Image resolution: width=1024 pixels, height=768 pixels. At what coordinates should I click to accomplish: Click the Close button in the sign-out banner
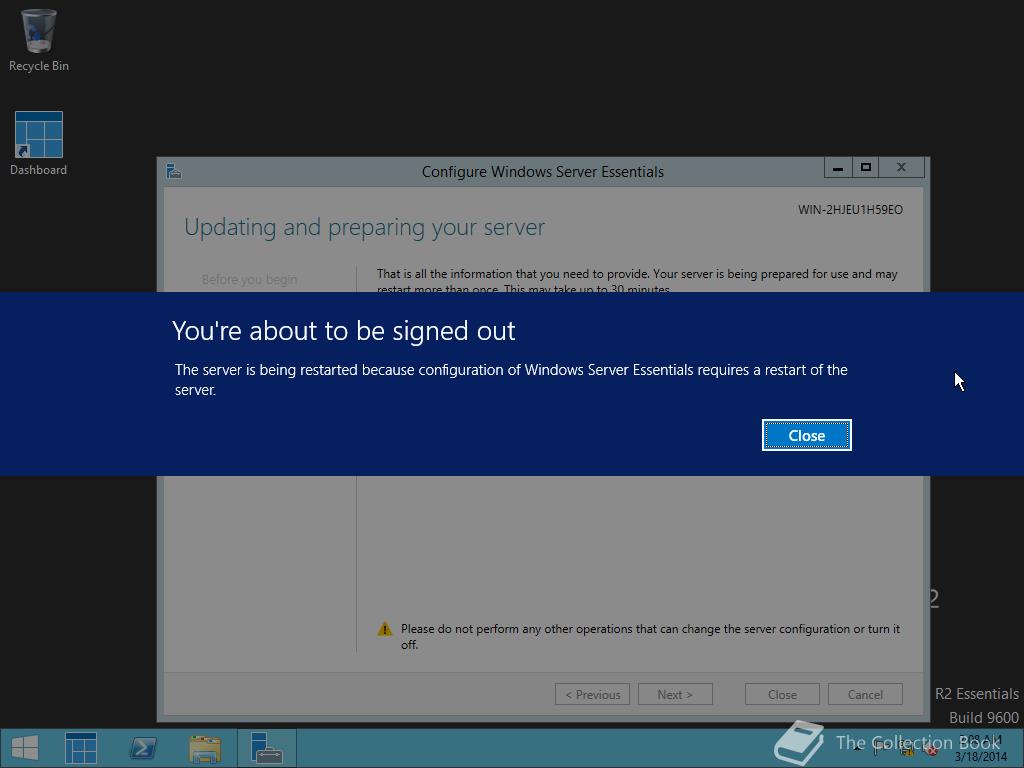pos(807,435)
